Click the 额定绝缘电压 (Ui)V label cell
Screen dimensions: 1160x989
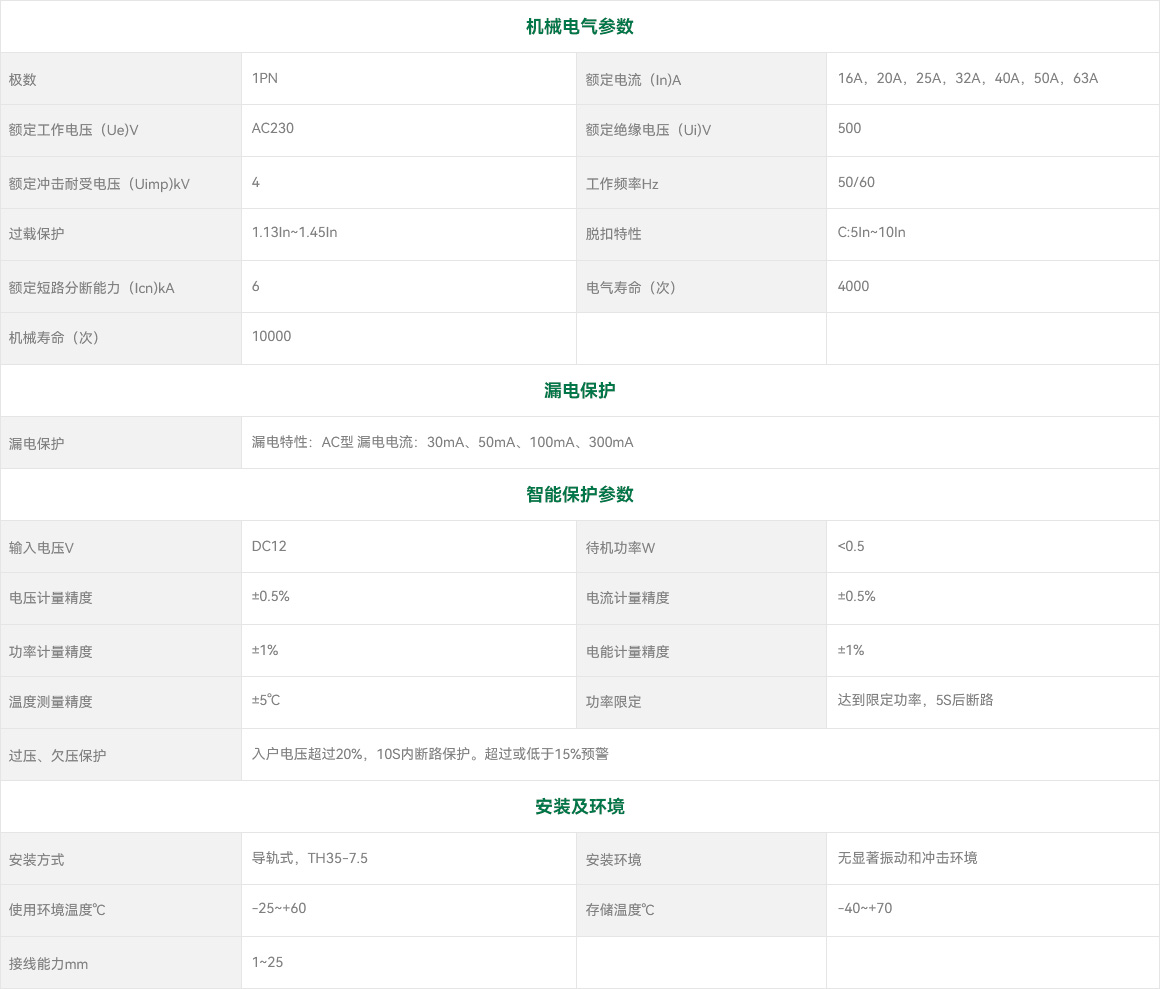648,130
